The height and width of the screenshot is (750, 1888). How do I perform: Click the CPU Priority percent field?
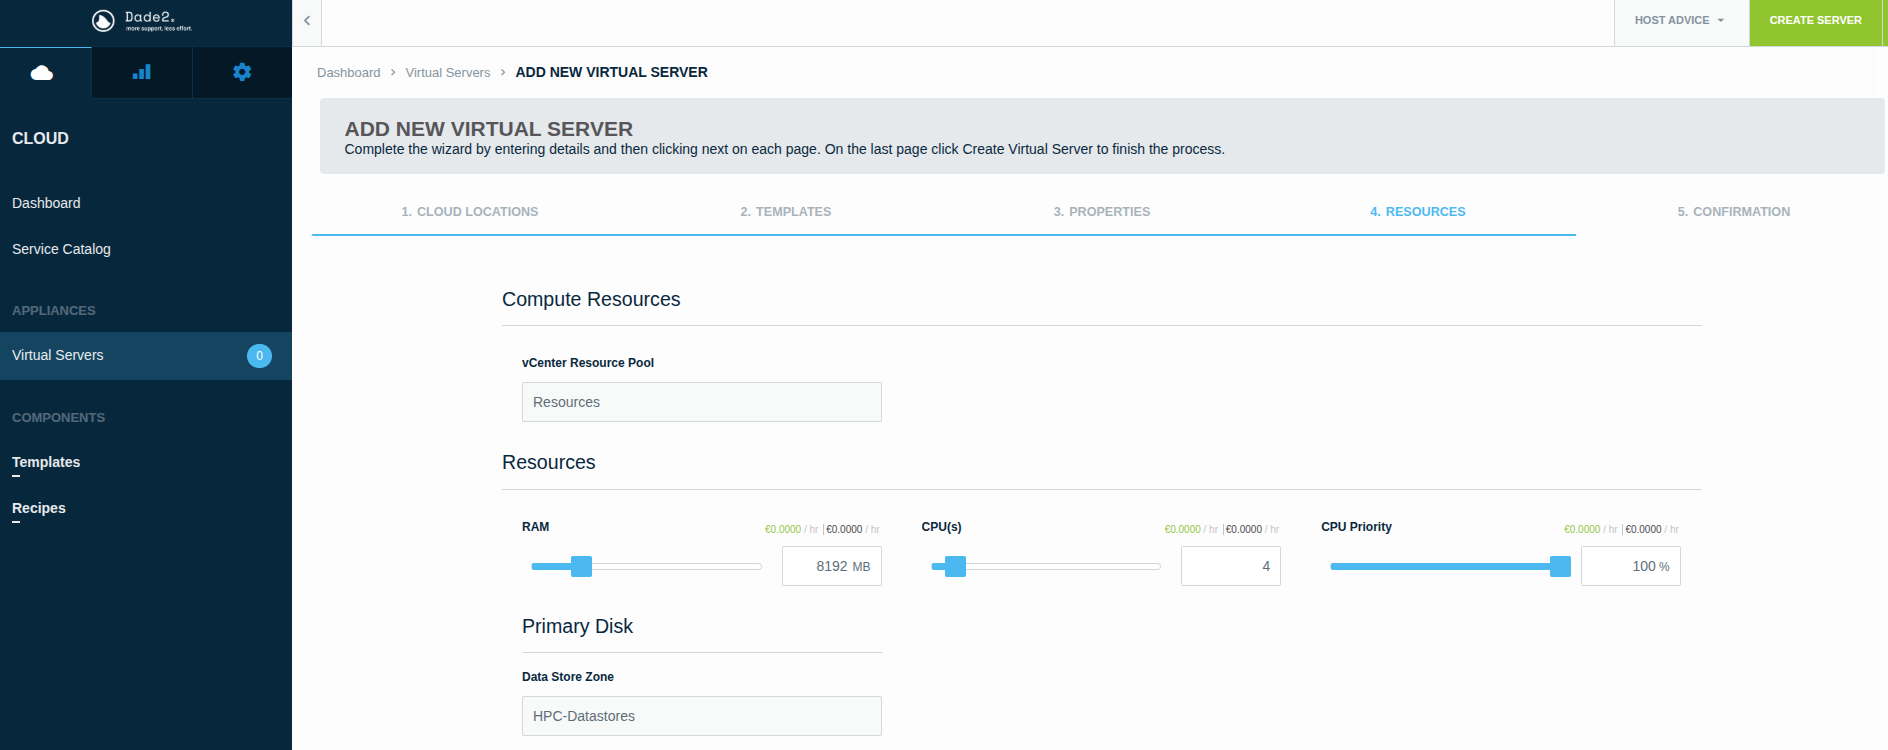[1631, 566]
